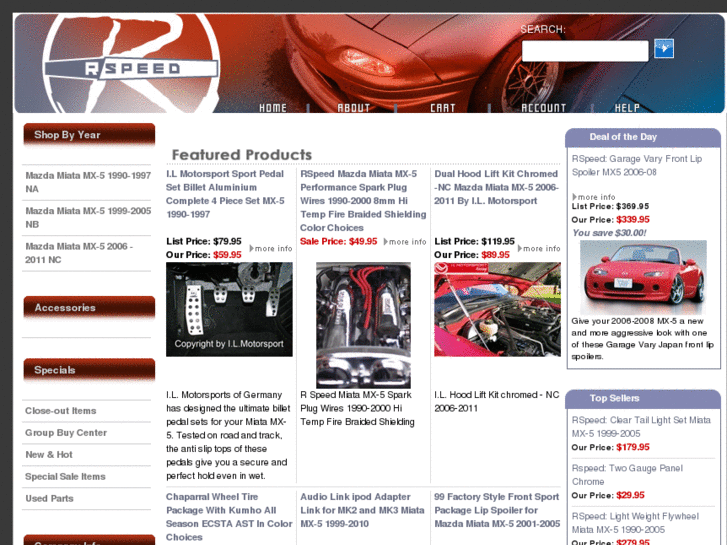Click the Top Sellers header

coord(614,398)
